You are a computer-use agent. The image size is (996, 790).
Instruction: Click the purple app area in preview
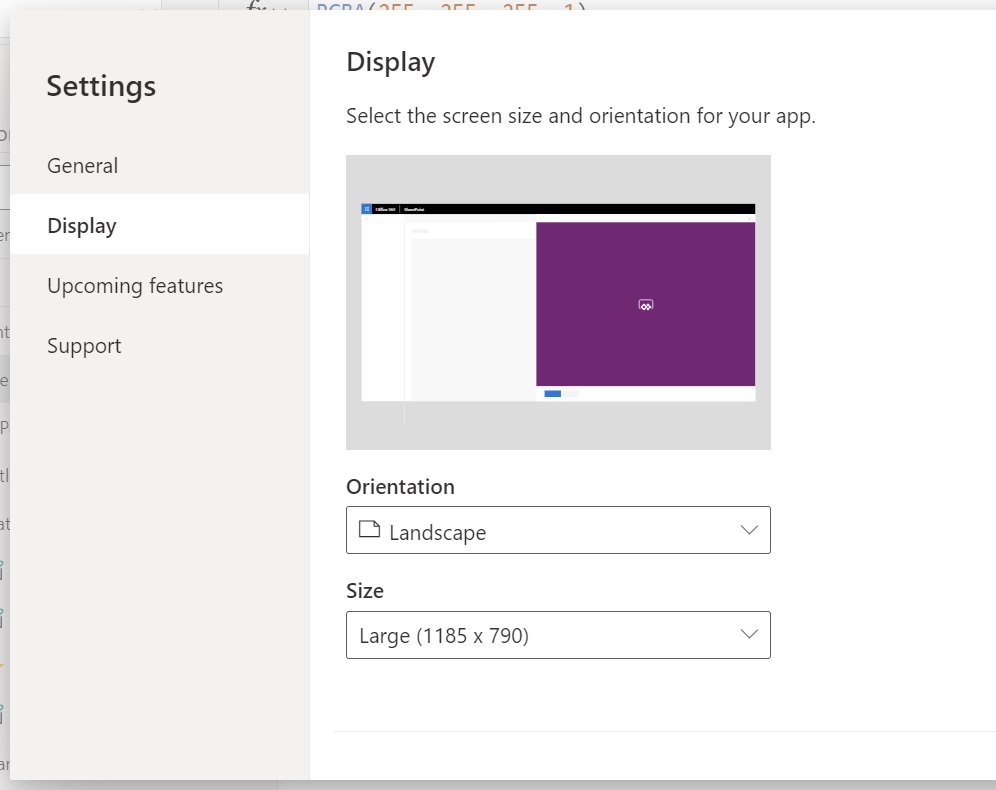(x=645, y=304)
